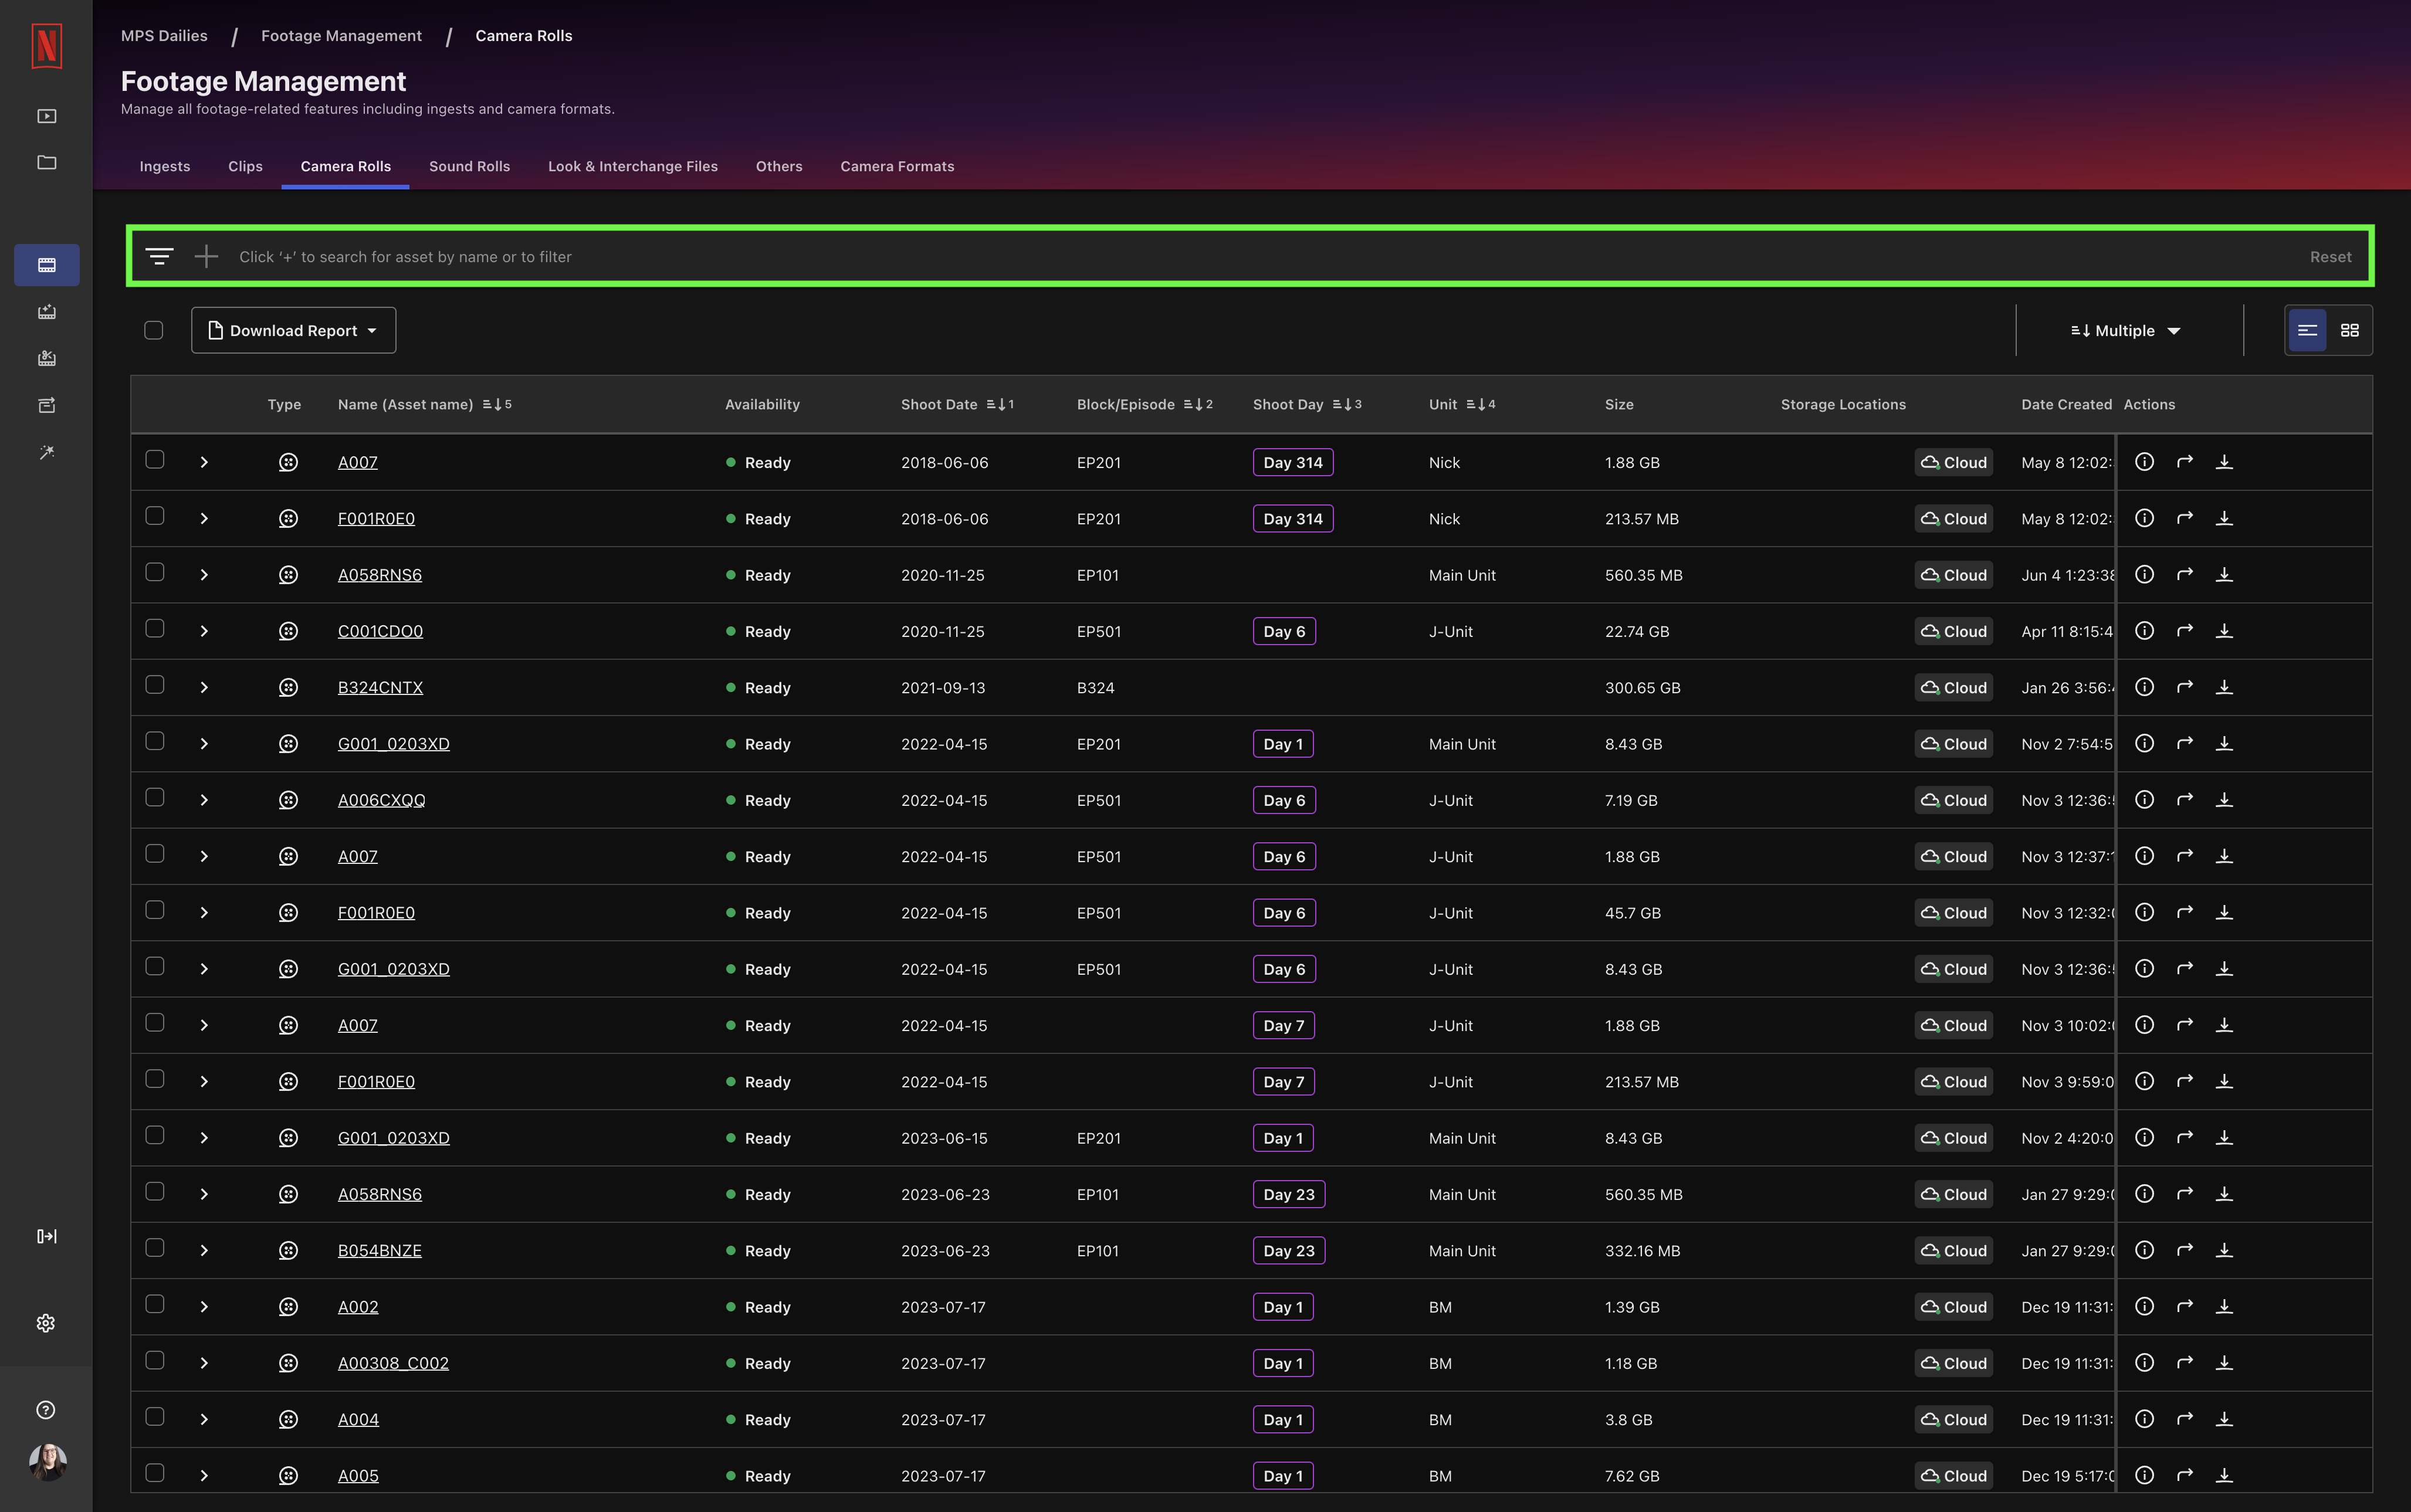Share the B324CNTX camera roll
The image size is (2411, 1512).
pyautogui.click(x=2185, y=687)
